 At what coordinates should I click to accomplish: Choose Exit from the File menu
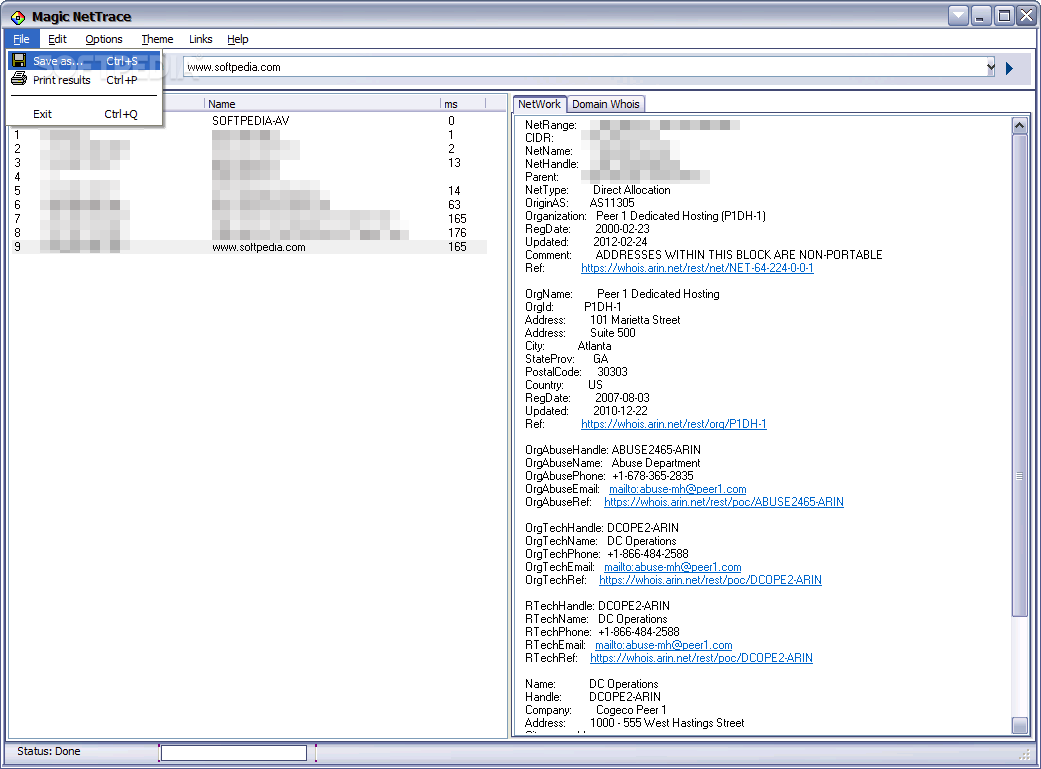(x=85, y=114)
